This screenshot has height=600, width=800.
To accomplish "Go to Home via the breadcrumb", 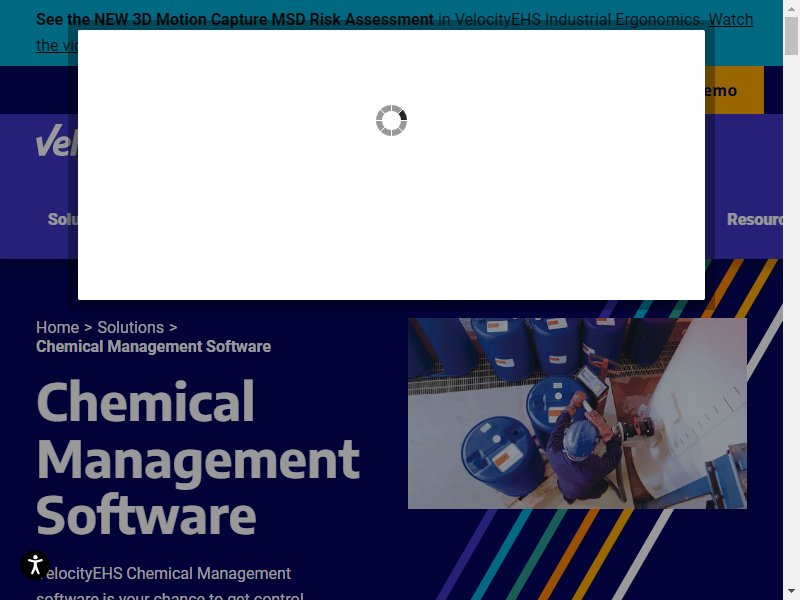I will pos(58,327).
